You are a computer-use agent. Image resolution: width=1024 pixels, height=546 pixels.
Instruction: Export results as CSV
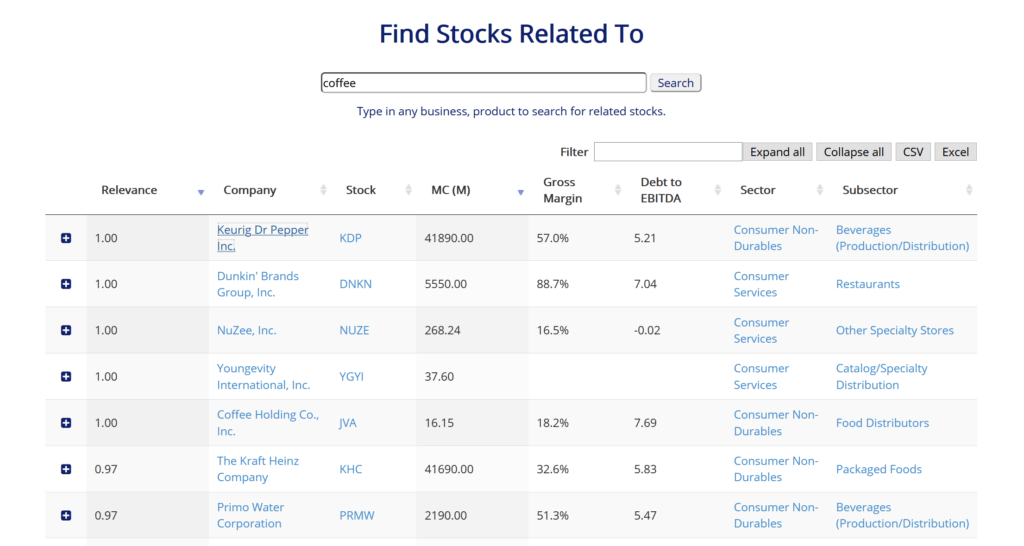(x=912, y=152)
